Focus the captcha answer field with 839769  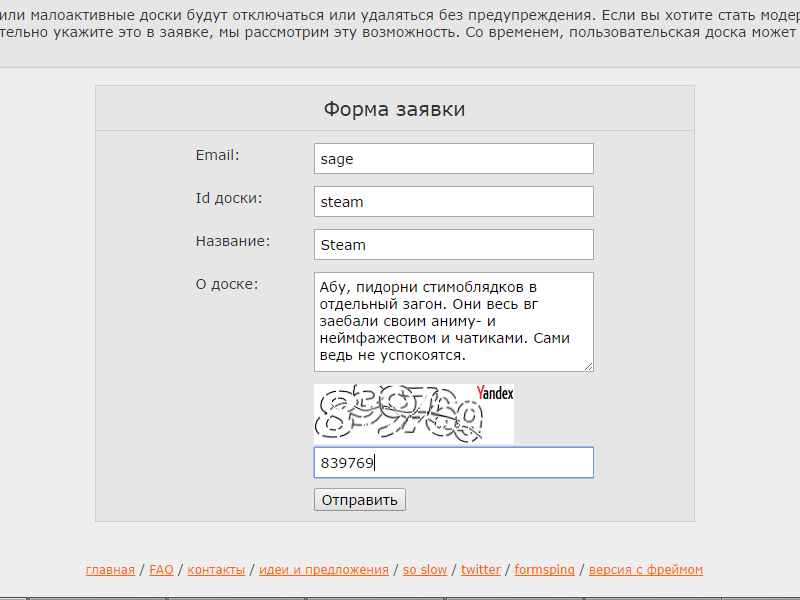[x=454, y=463]
